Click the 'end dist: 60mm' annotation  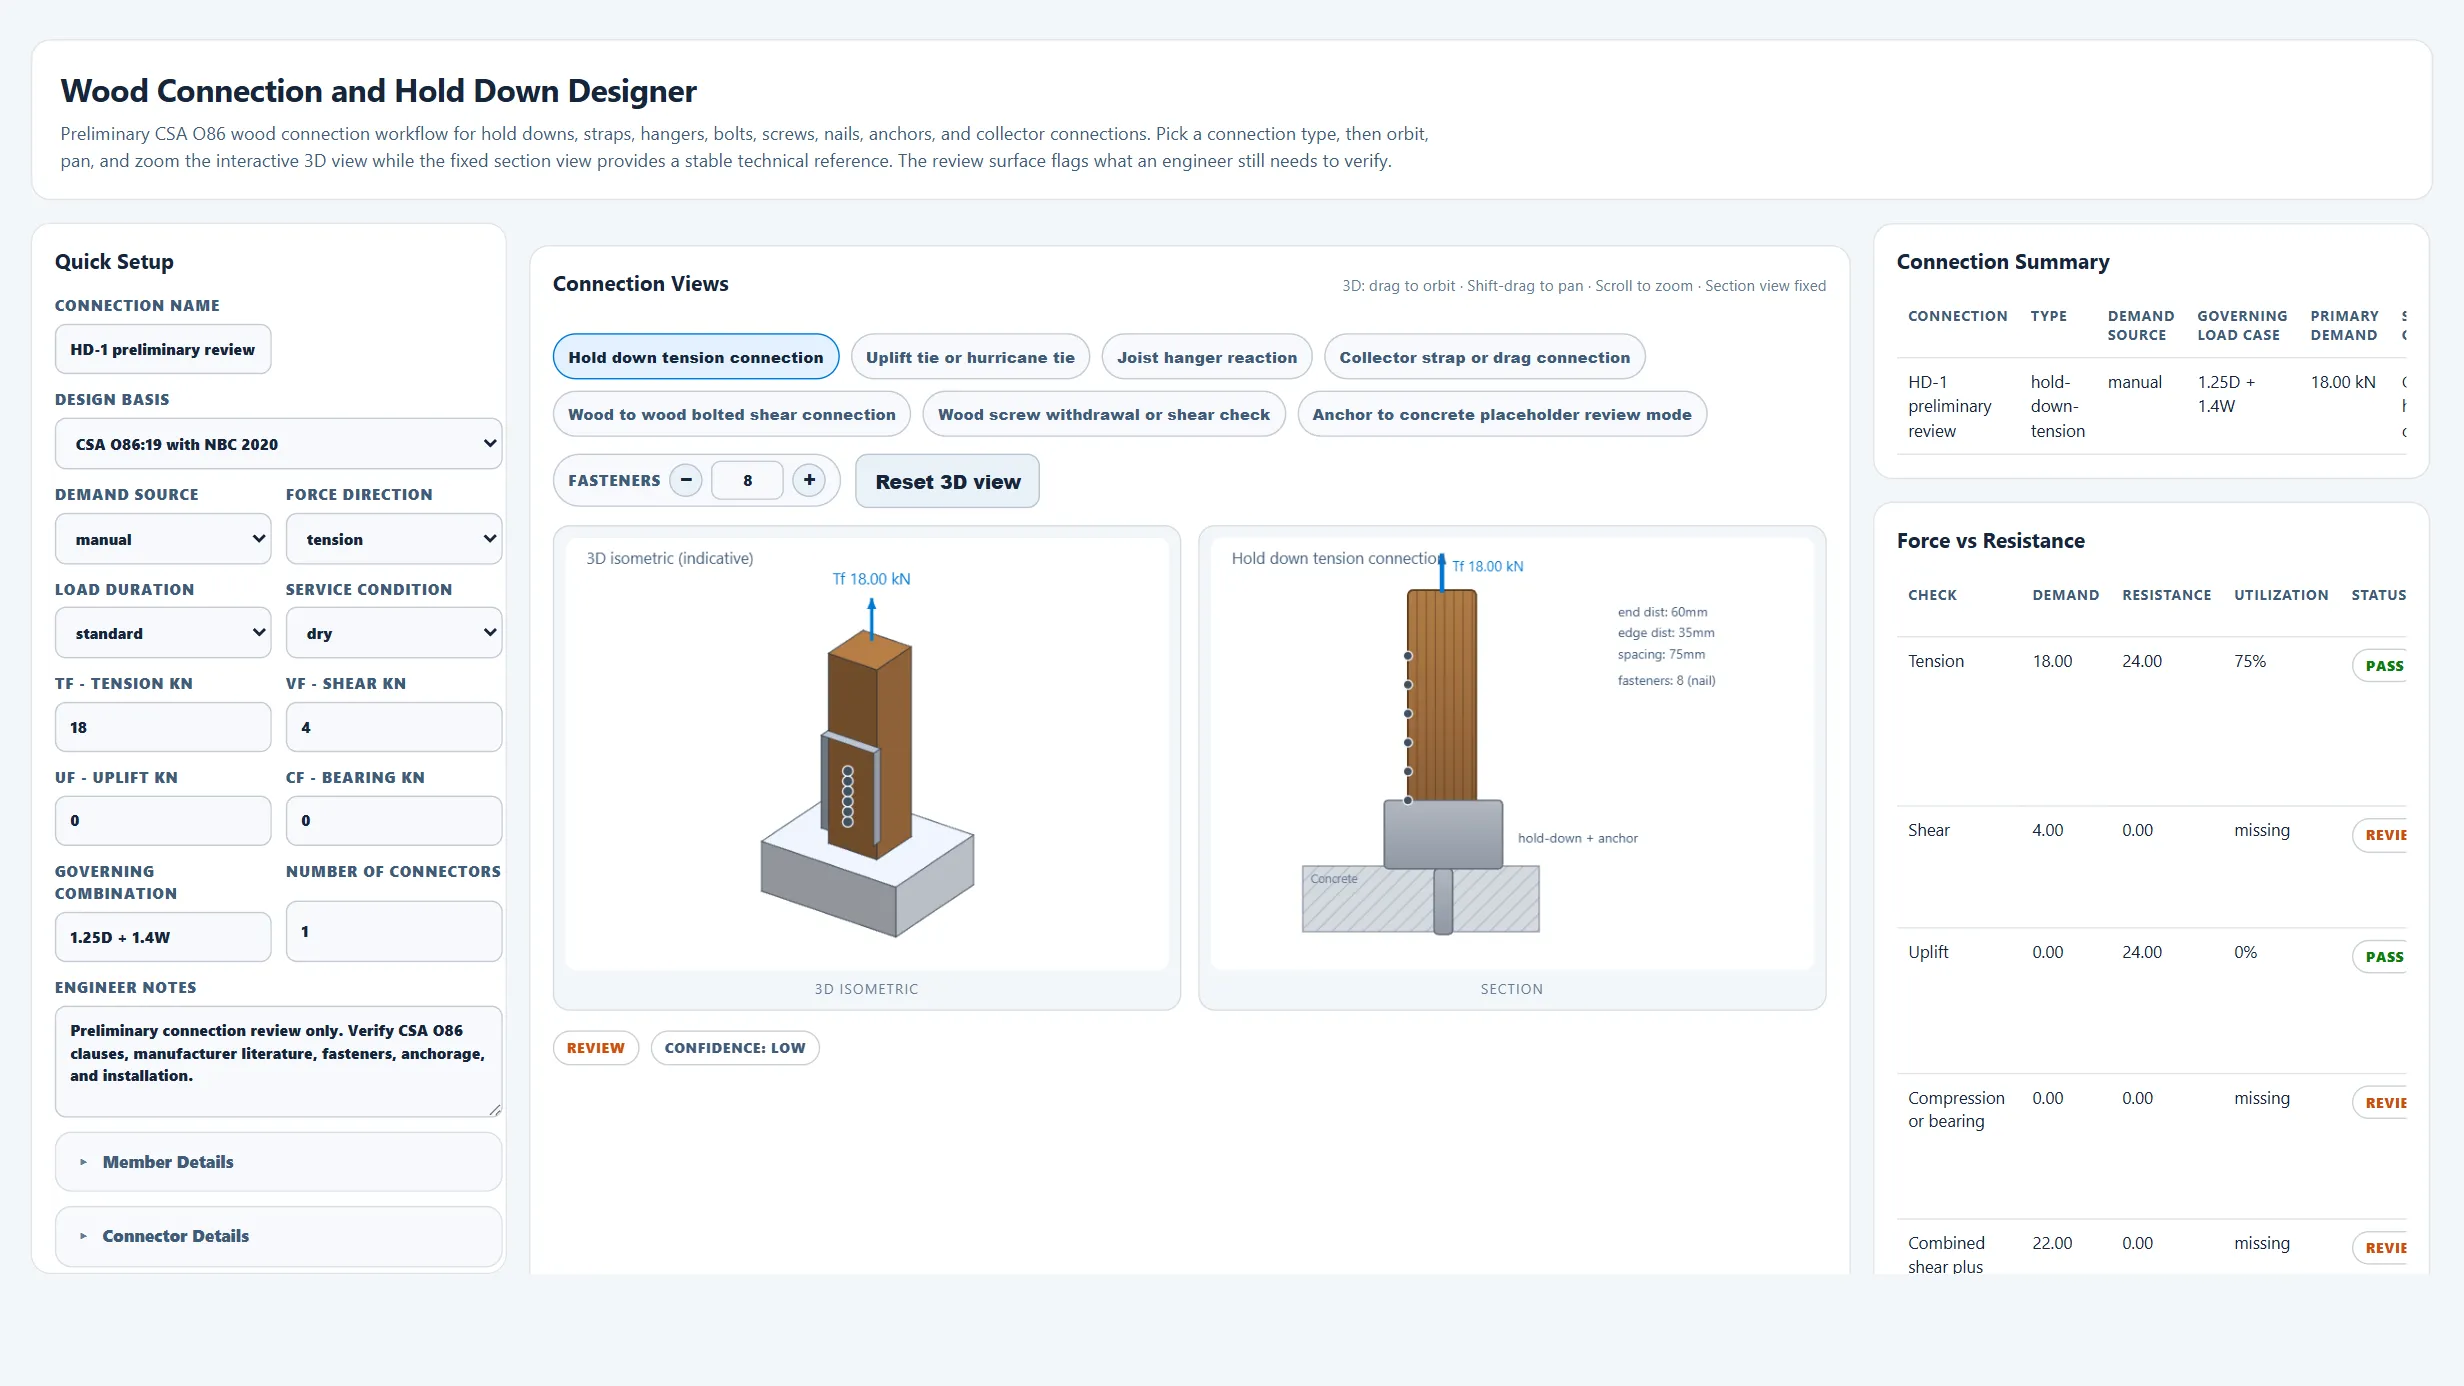click(x=1662, y=612)
